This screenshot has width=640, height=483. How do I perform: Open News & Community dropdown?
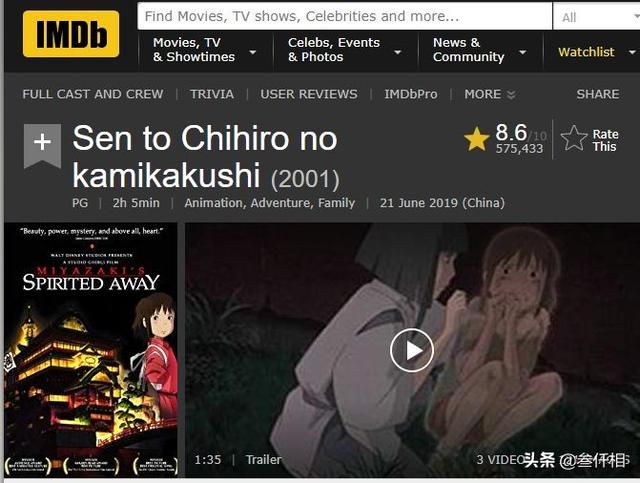click(479, 50)
